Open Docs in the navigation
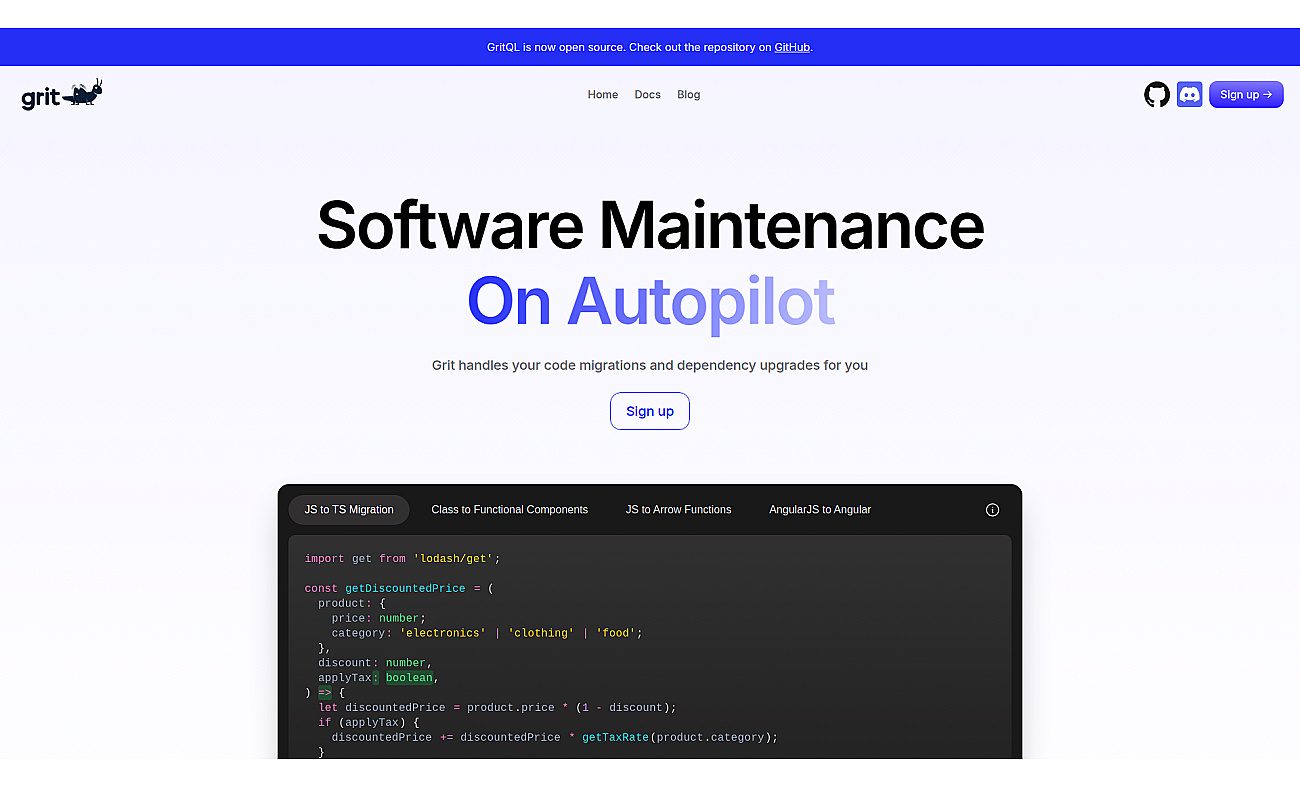The height and width of the screenshot is (788, 1300). click(x=648, y=95)
